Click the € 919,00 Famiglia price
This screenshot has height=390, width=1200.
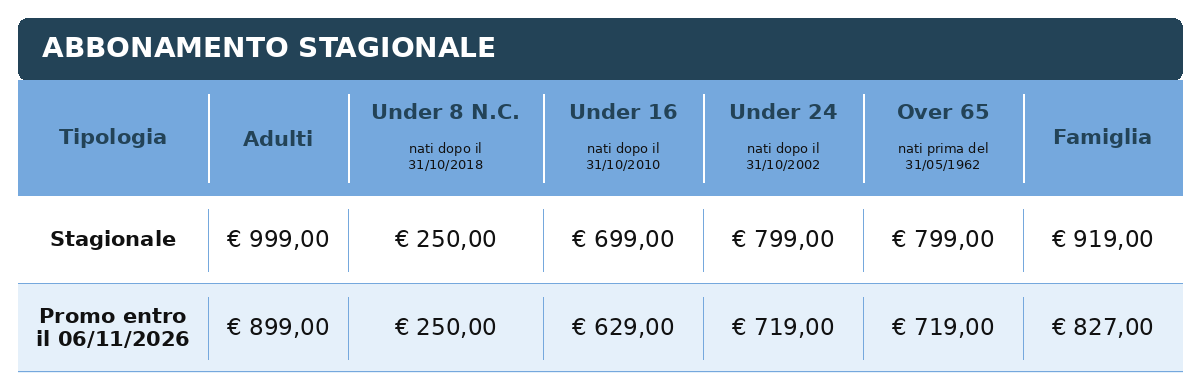(x=1102, y=240)
